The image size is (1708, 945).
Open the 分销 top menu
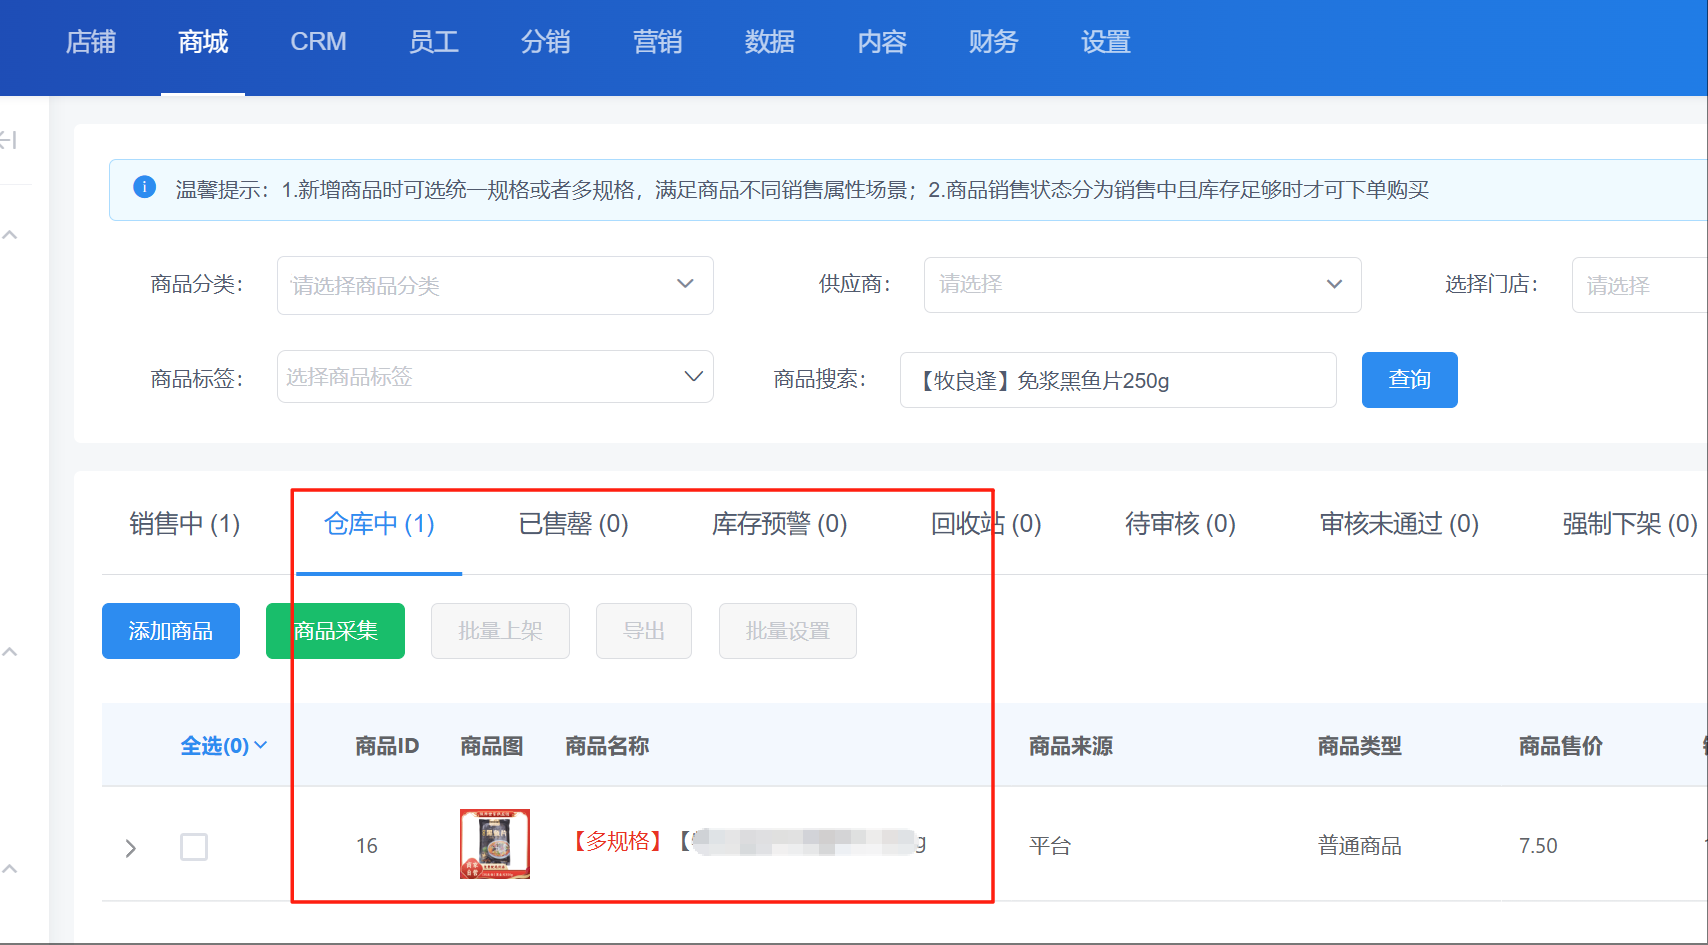[546, 42]
